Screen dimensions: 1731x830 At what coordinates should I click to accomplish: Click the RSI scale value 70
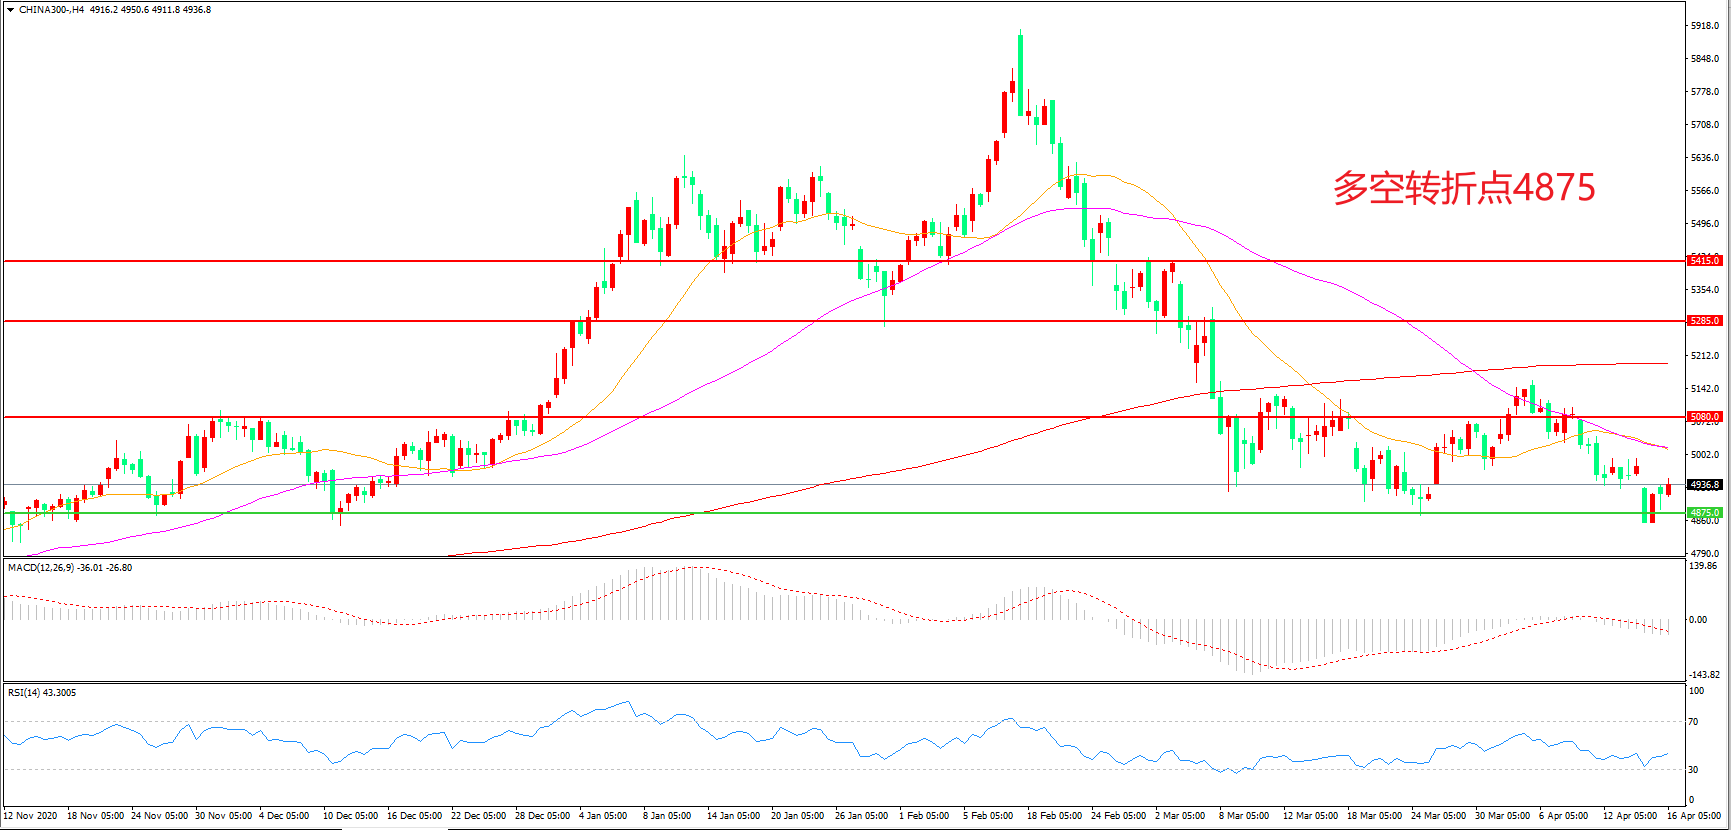(x=1693, y=722)
